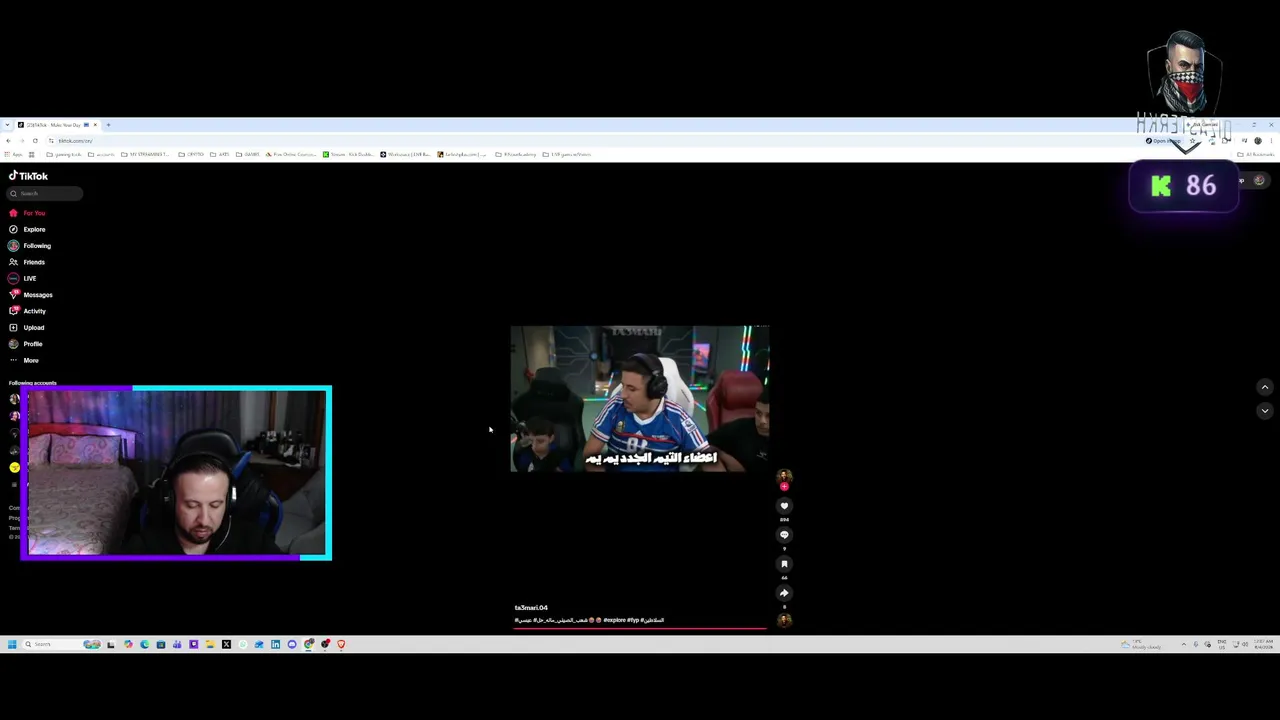Go to the next video
Image resolution: width=1280 pixels, height=720 pixels.
(x=1265, y=411)
